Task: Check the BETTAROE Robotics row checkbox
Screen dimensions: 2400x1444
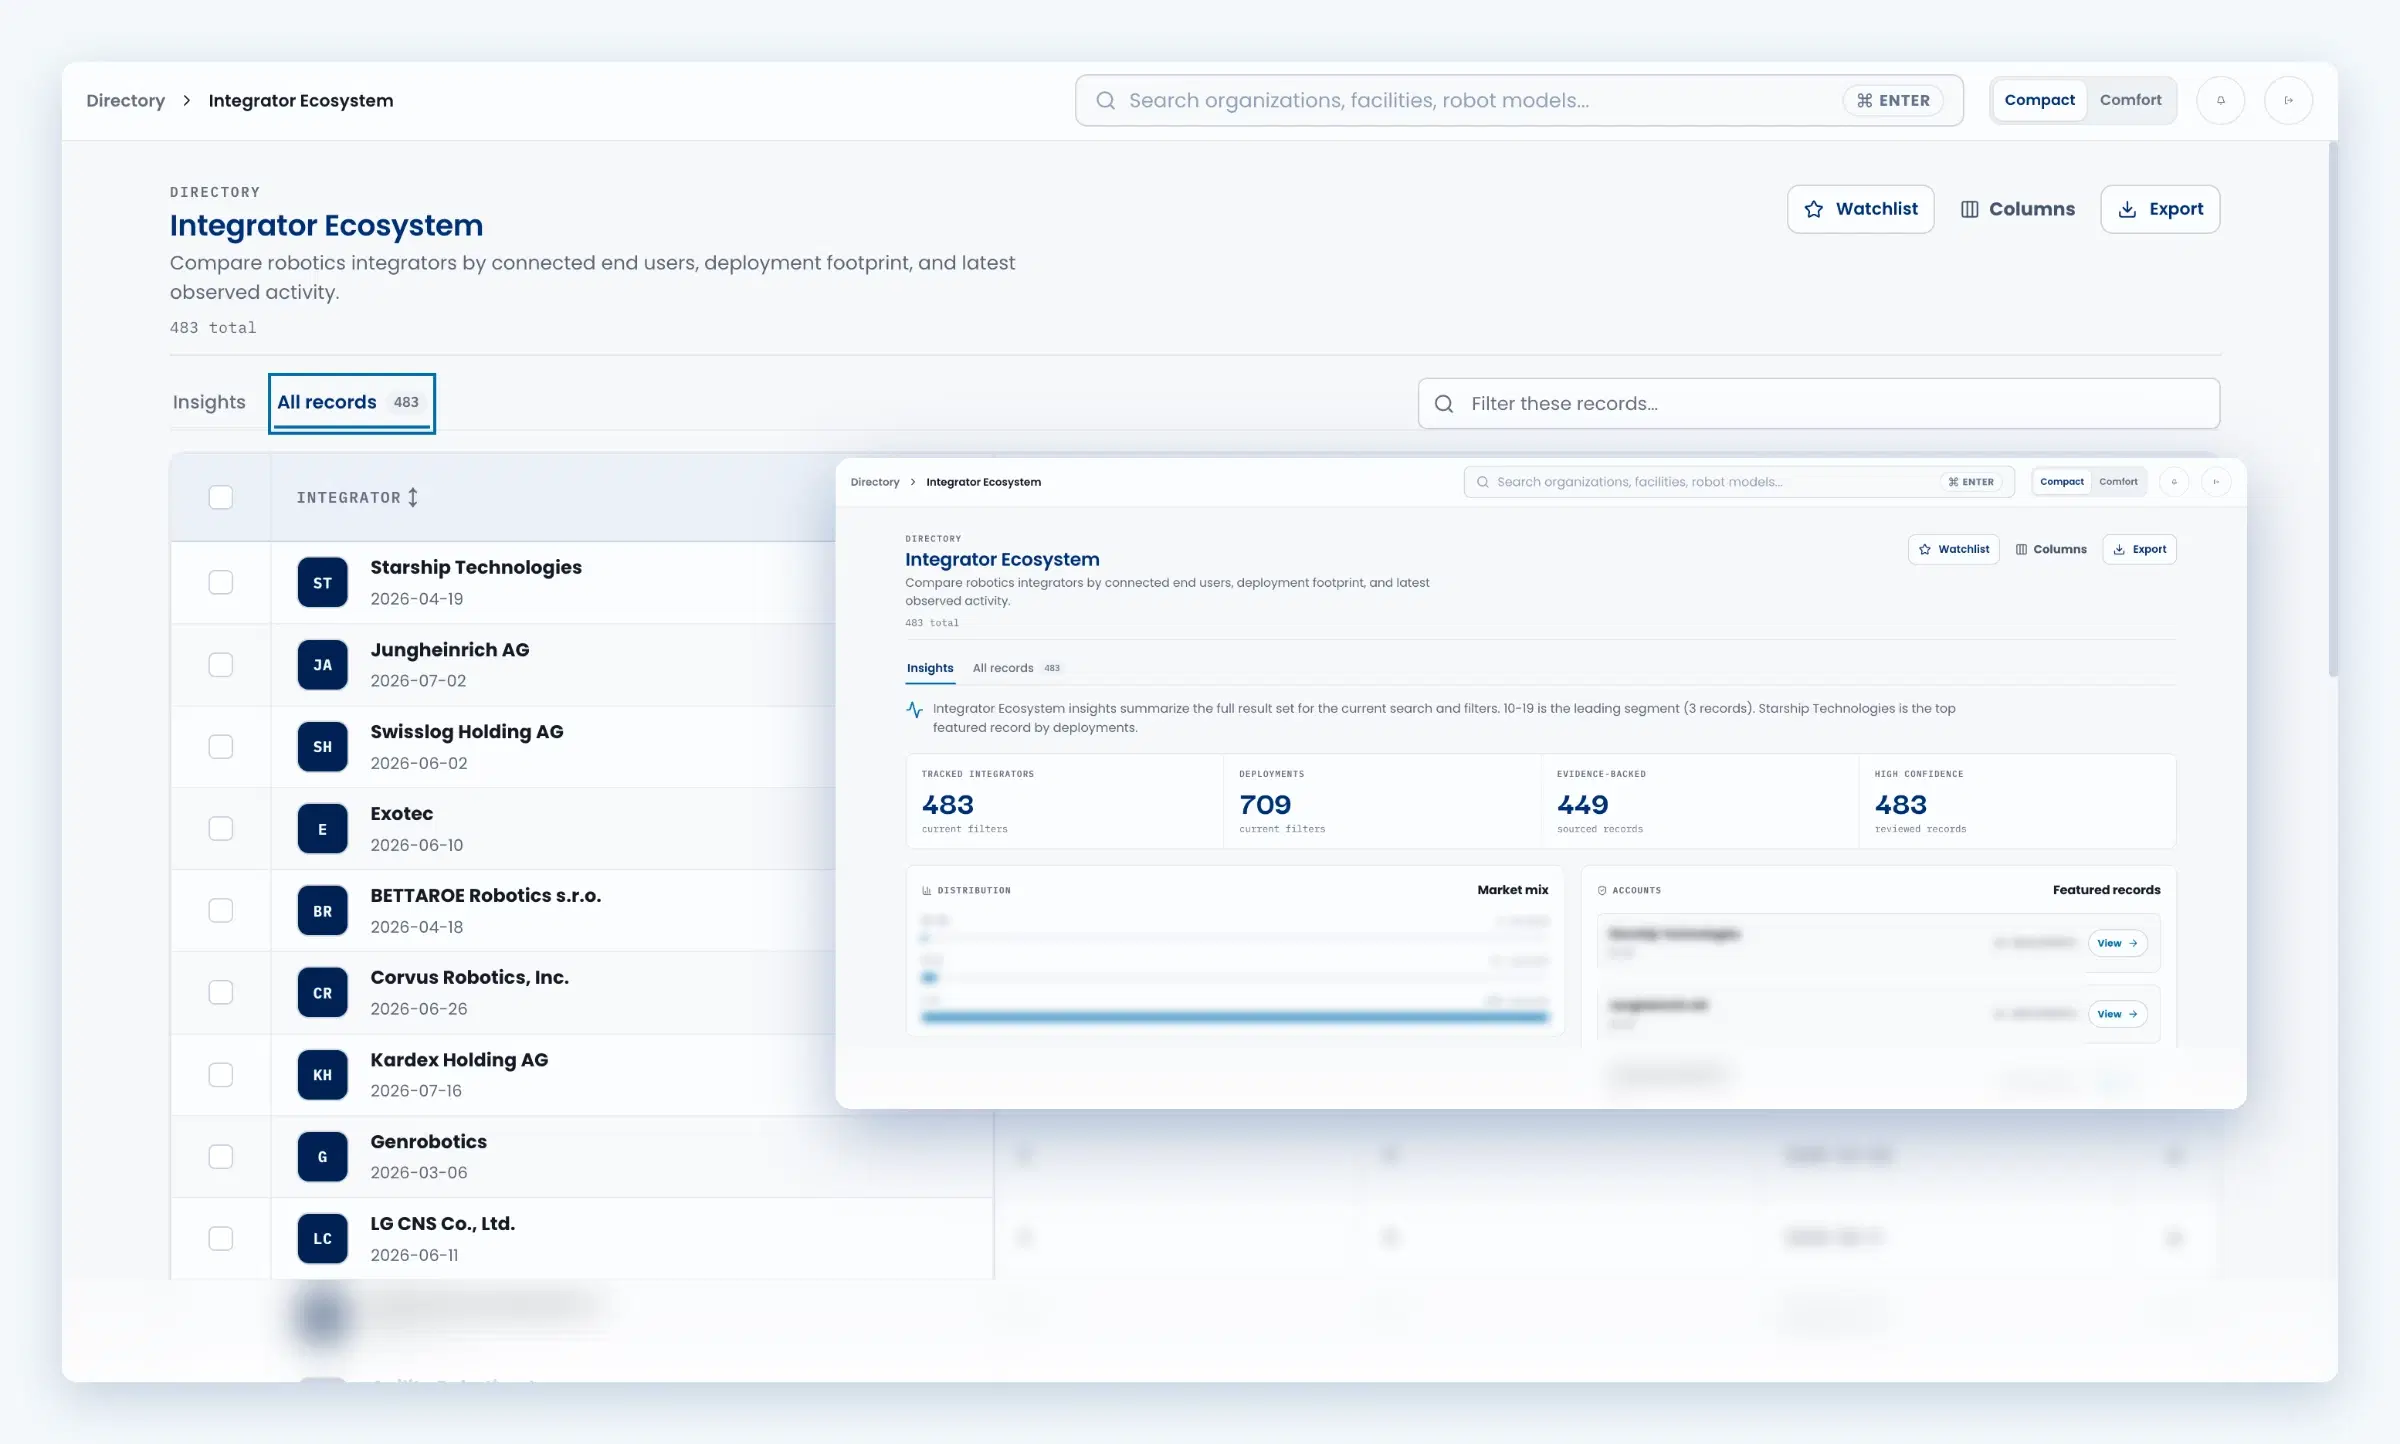Action: pyautogui.click(x=221, y=911)
